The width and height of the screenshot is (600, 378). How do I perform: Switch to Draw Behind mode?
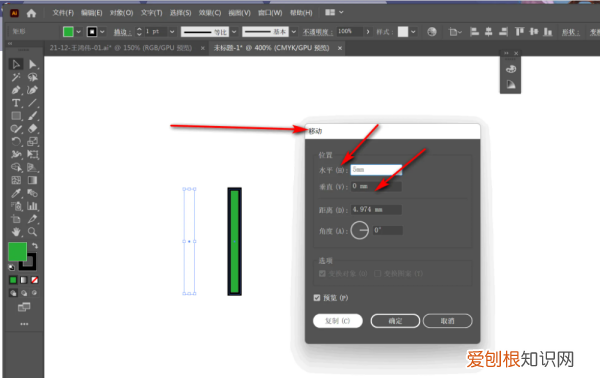click(x=24, y=293)
